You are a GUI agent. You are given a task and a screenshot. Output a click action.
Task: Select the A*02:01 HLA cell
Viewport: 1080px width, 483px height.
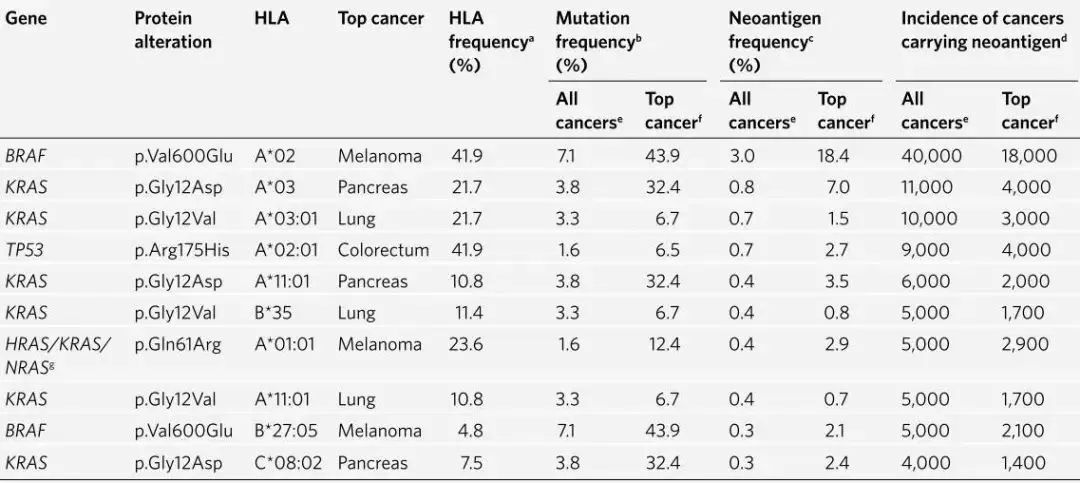click(x=285, y=250)
